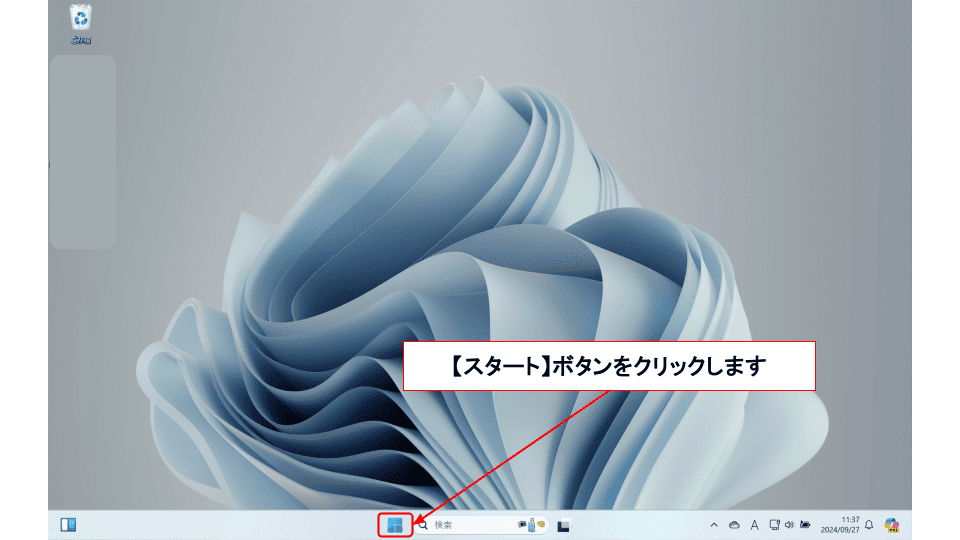This screenshot has height=540, width=960.
Task: Click the magnifier icon in taskbar search
Action: pos(423,525)
